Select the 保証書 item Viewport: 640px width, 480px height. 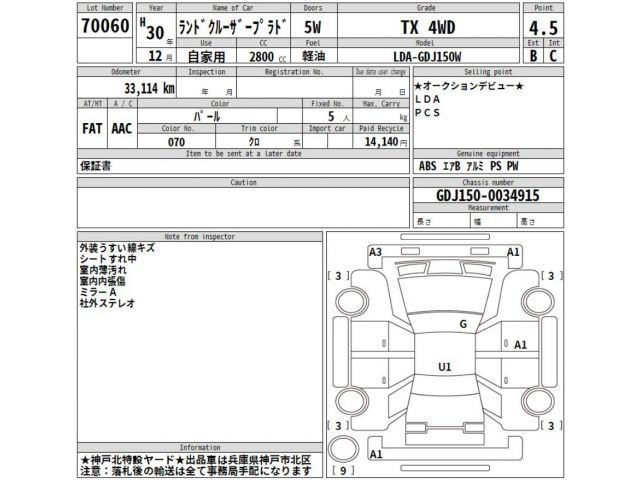point(96,166)
